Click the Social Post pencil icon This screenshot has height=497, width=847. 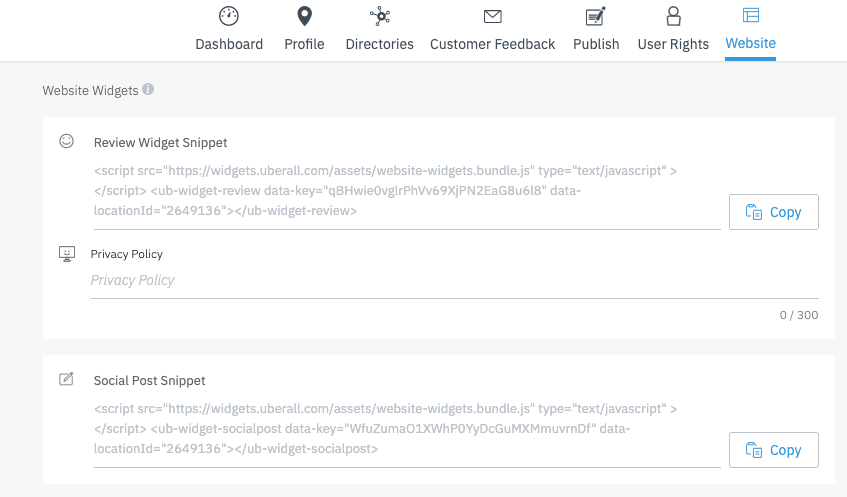coord(66,379)
